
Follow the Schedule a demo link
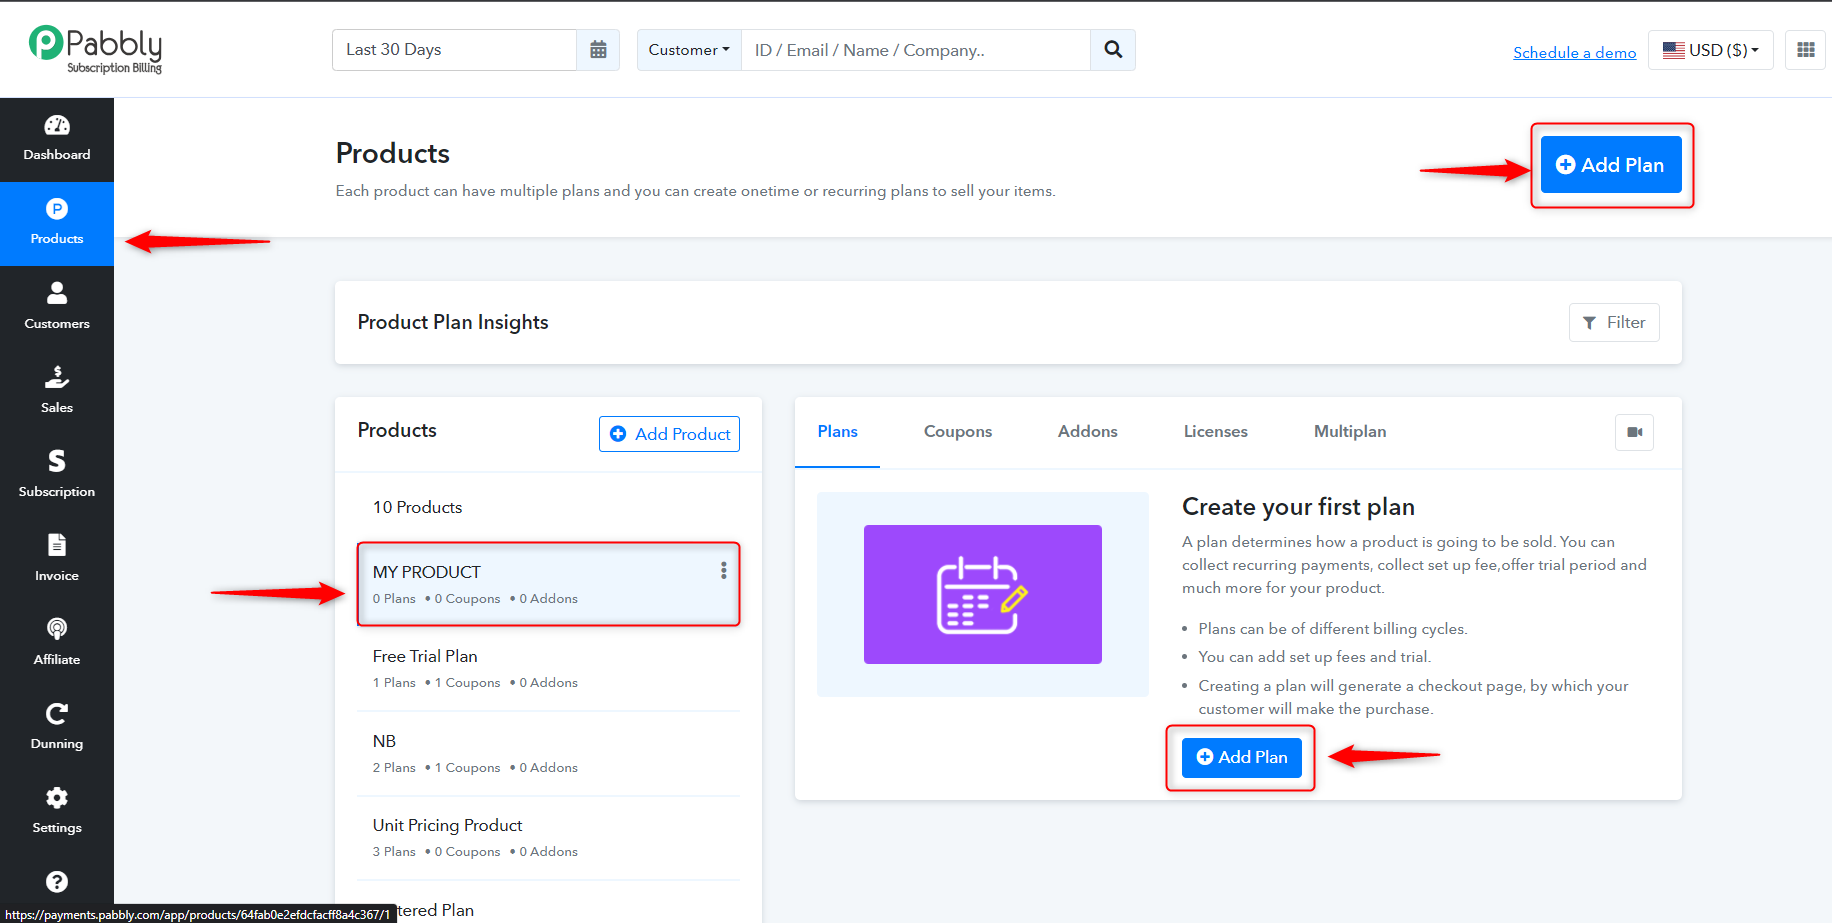(1575, 52)
